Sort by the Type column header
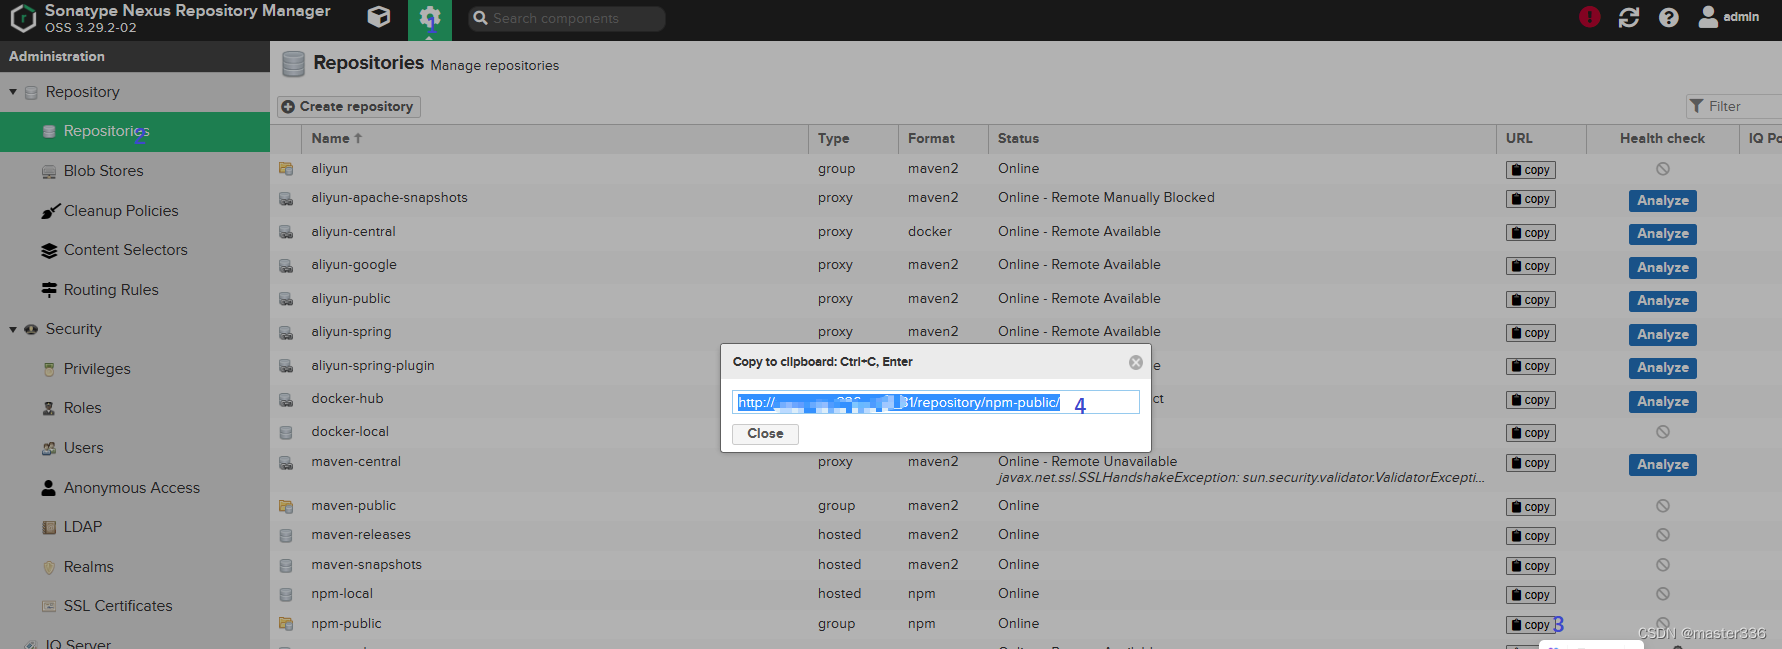The image size is (1782, 649). click(x=852, y=138)
